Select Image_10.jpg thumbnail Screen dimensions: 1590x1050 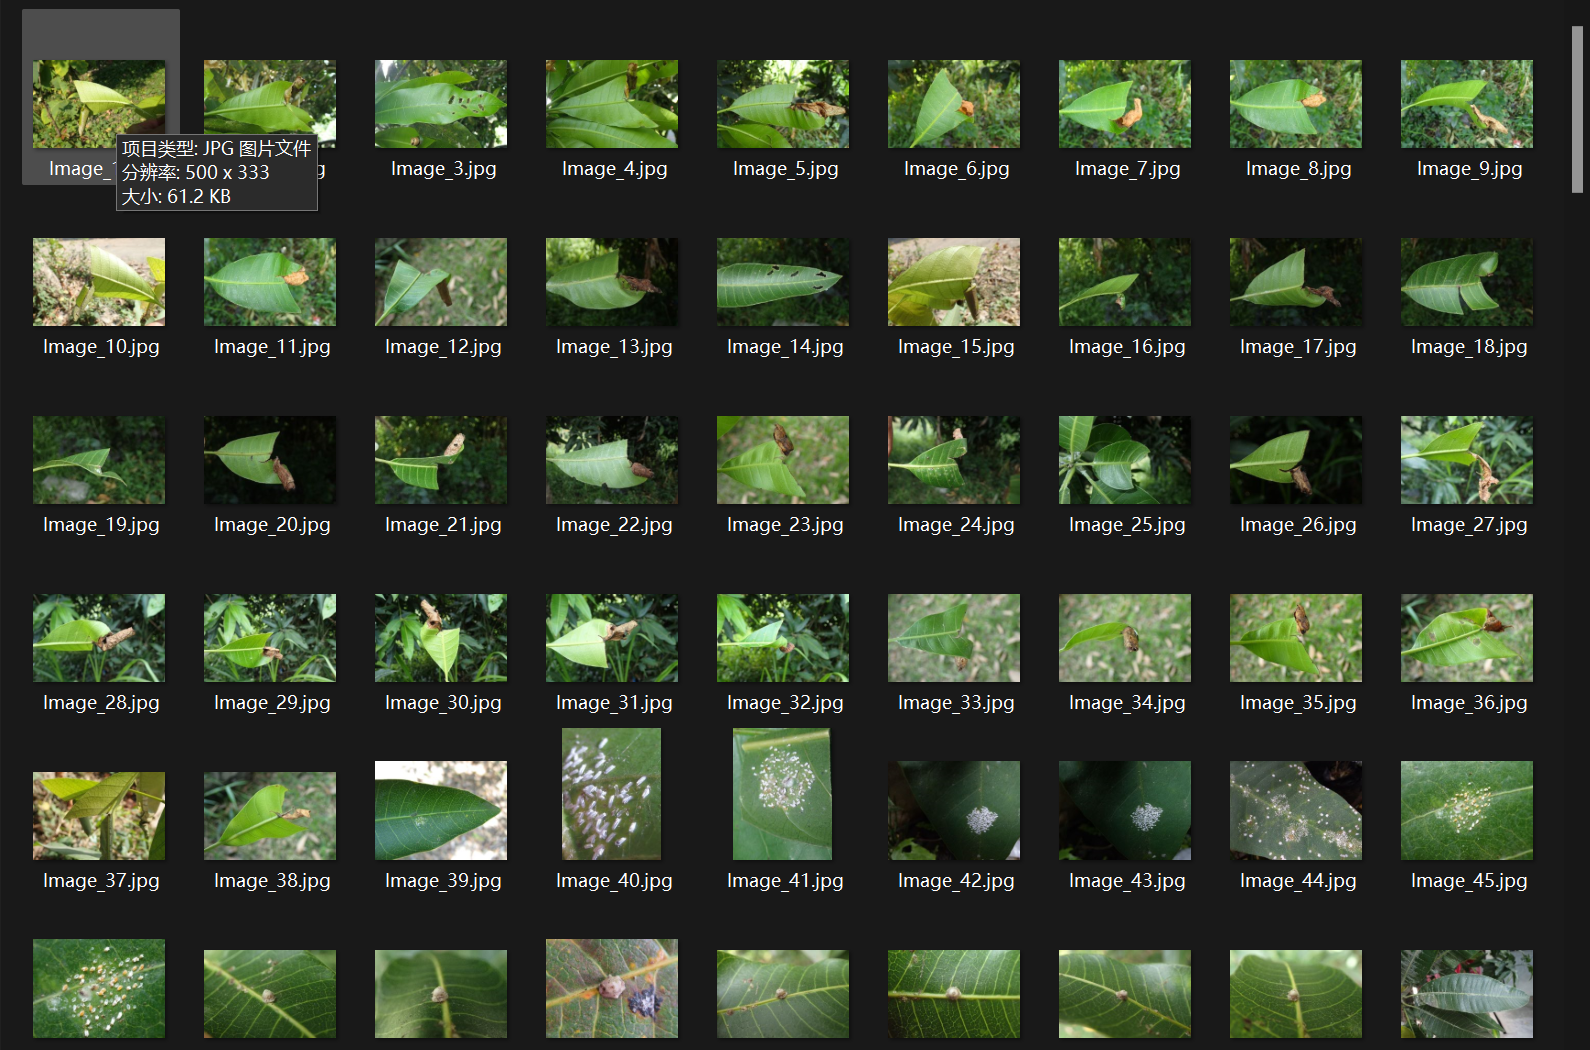[x=99, y=282]
